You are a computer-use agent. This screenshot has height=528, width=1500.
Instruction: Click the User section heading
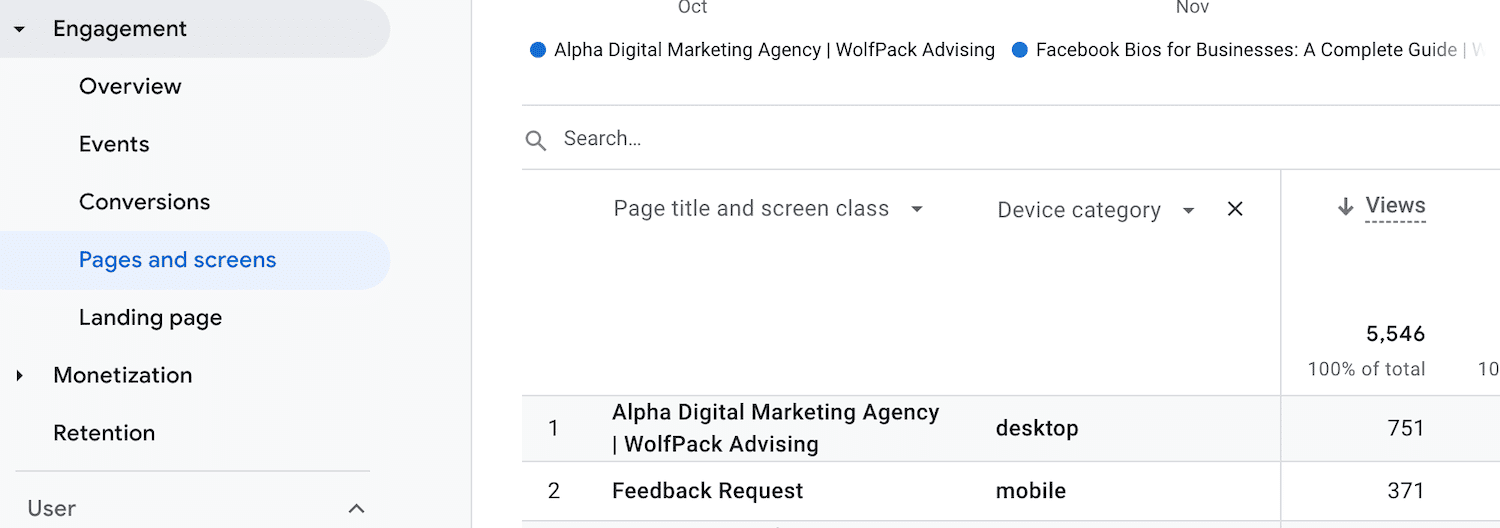[x=52, y=508]
